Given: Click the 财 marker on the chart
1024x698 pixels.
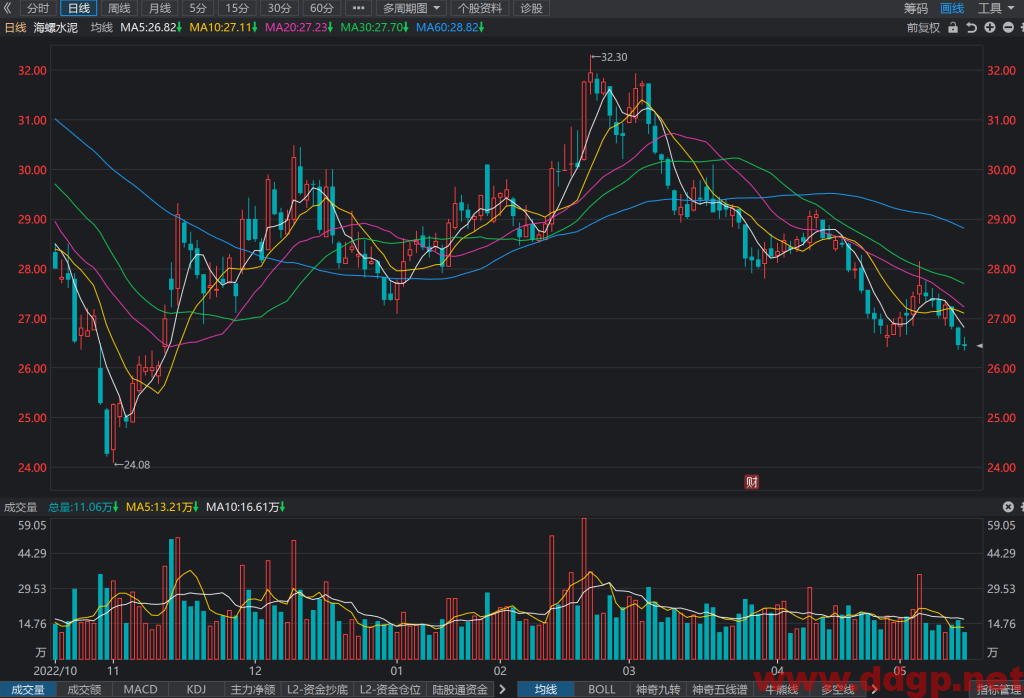Looking at the screenshot, I should [752, 482].
